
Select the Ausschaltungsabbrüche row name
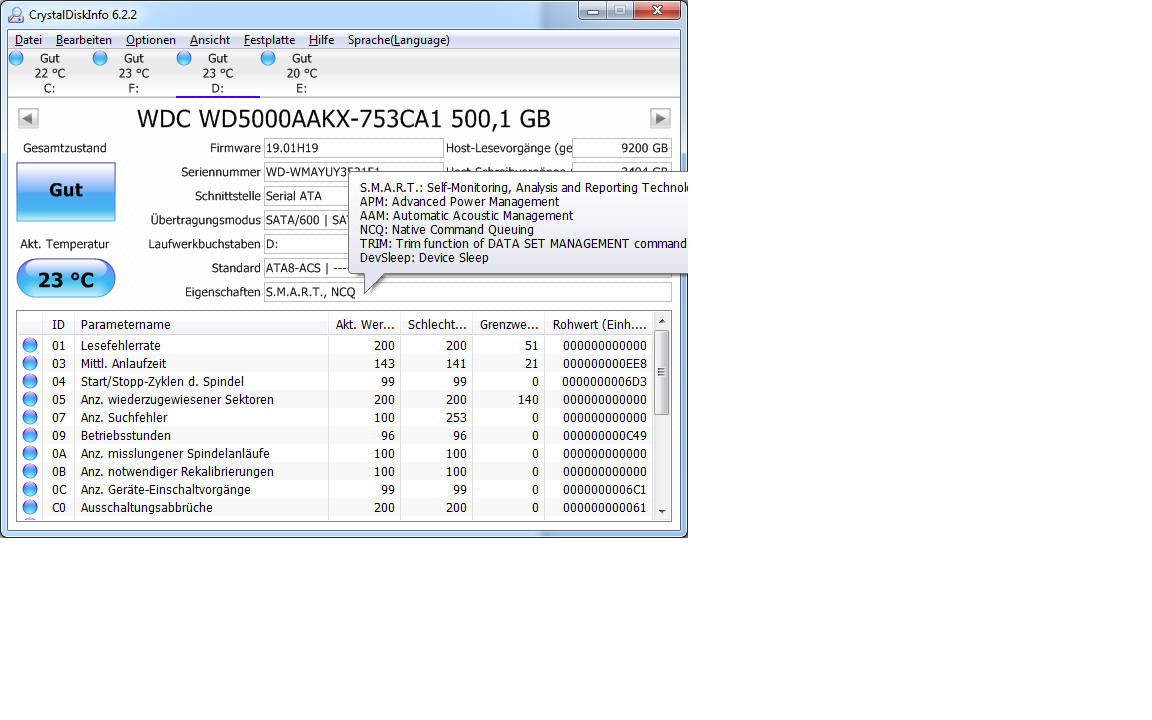(x=146, y=508)
